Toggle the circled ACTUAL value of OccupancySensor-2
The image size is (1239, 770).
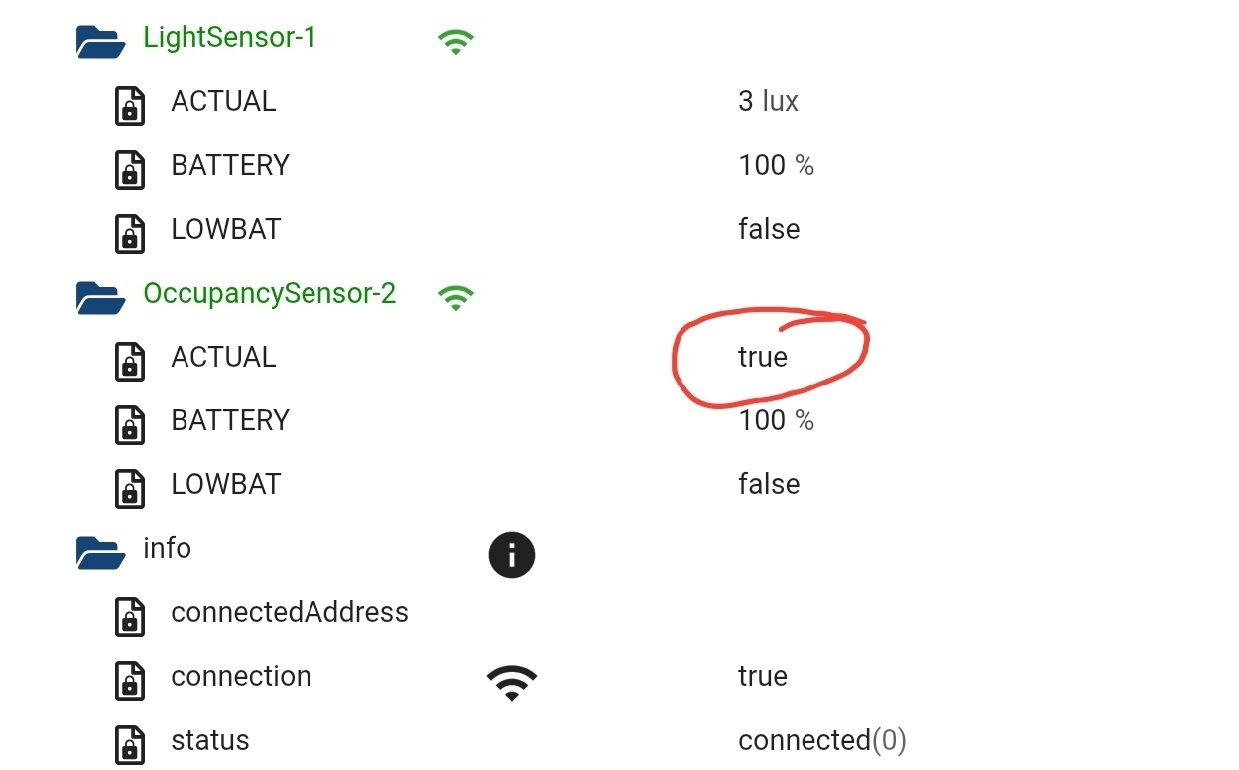(762, 357)
